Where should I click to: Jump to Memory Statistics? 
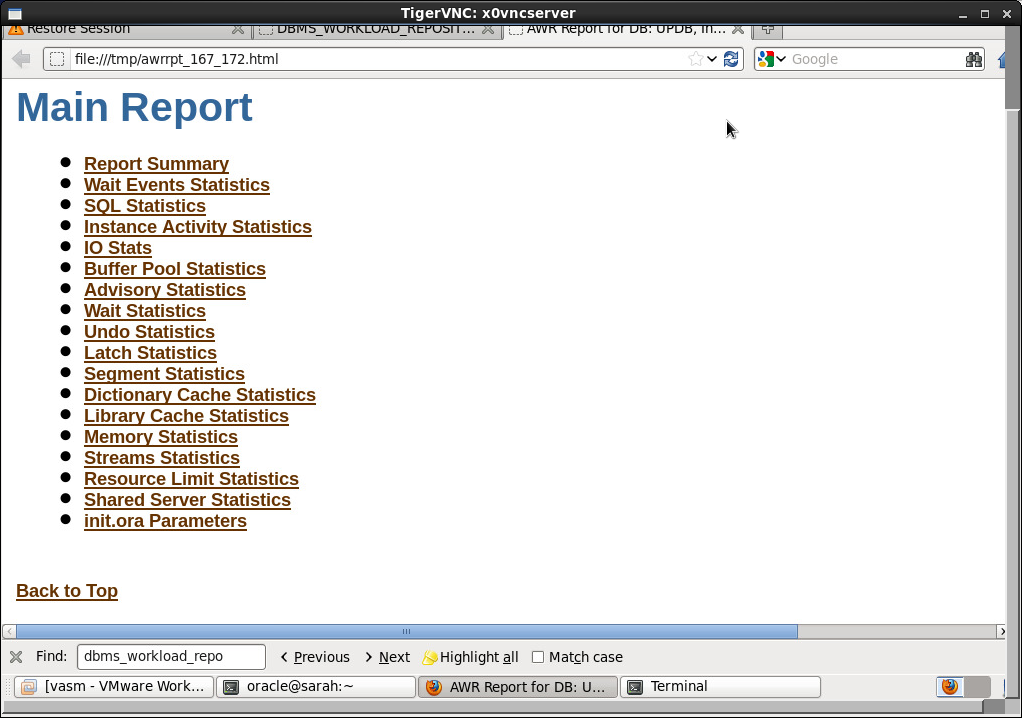161,437
